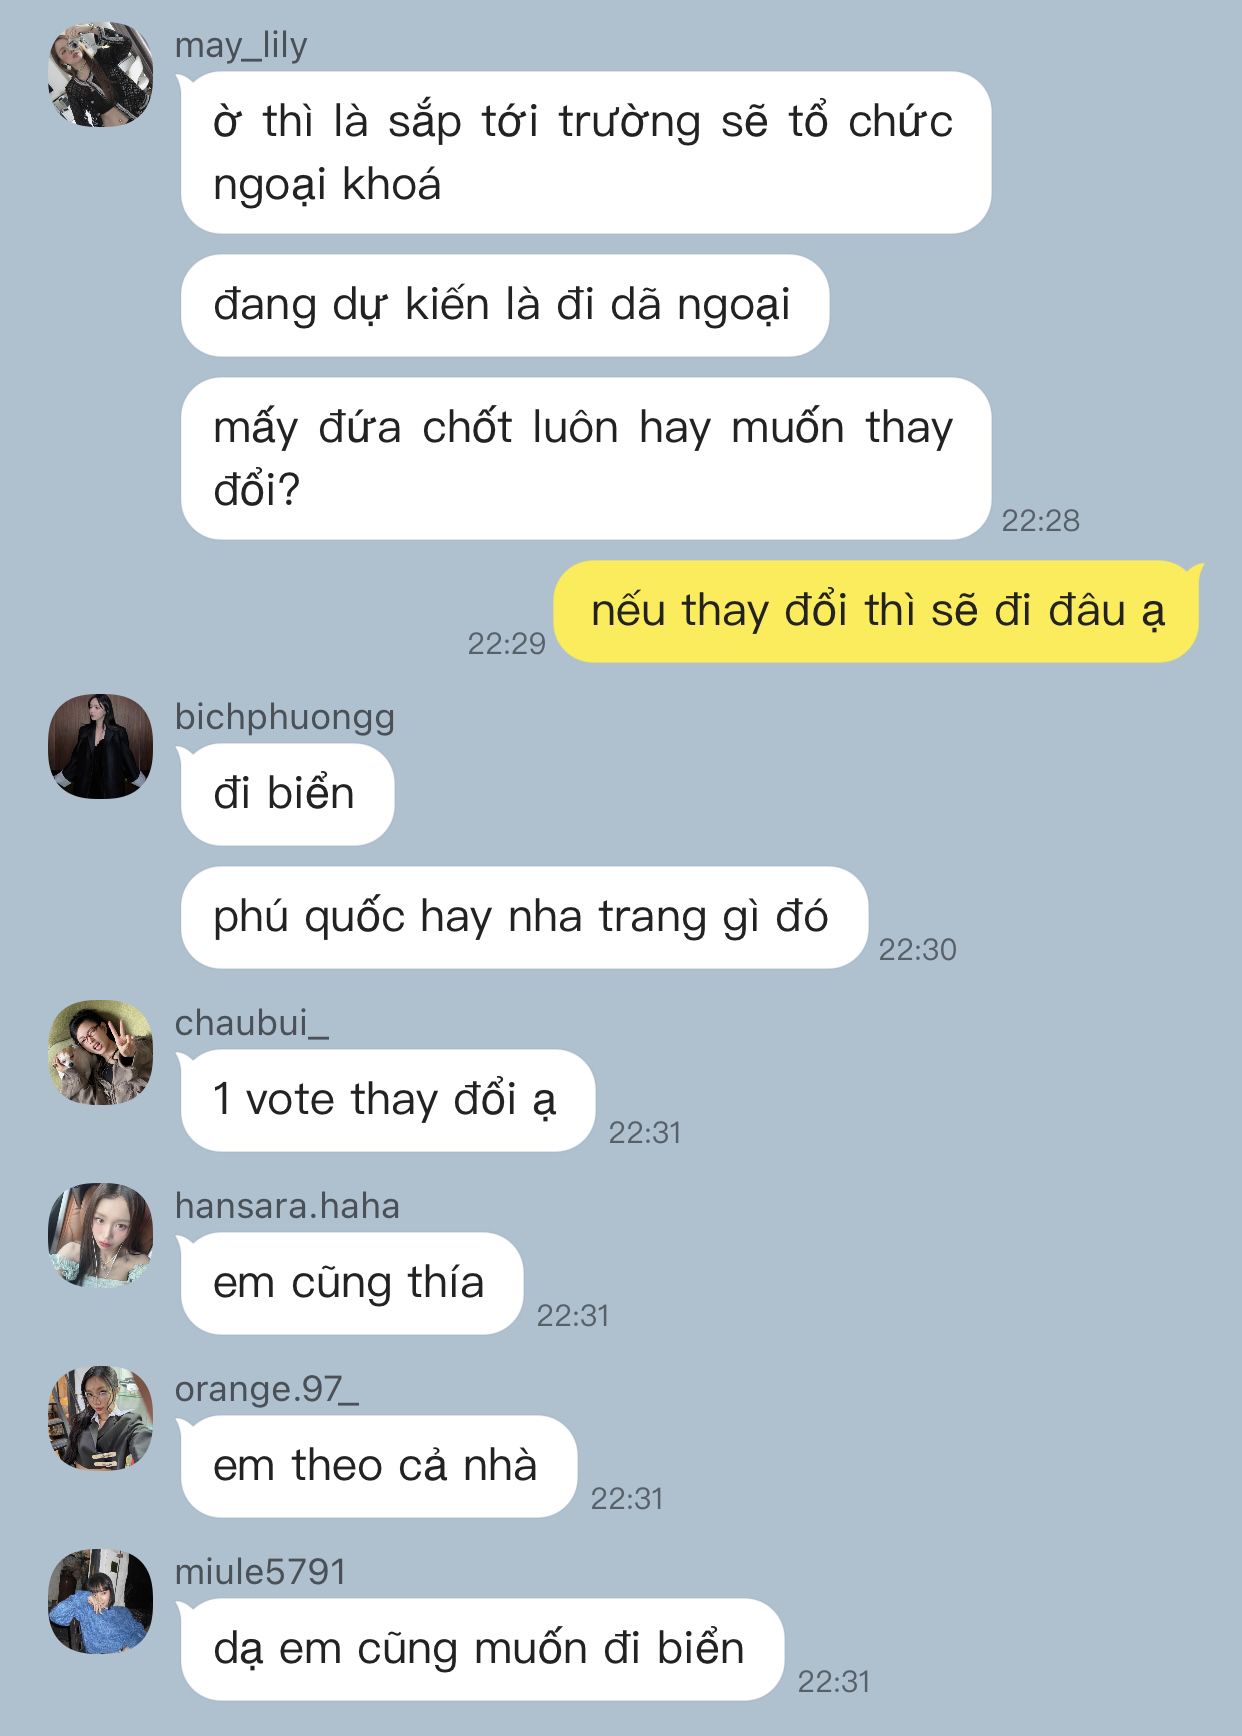
Task: Select the 'em cũng thía' message bubble
Action: tap(351, 1283)
